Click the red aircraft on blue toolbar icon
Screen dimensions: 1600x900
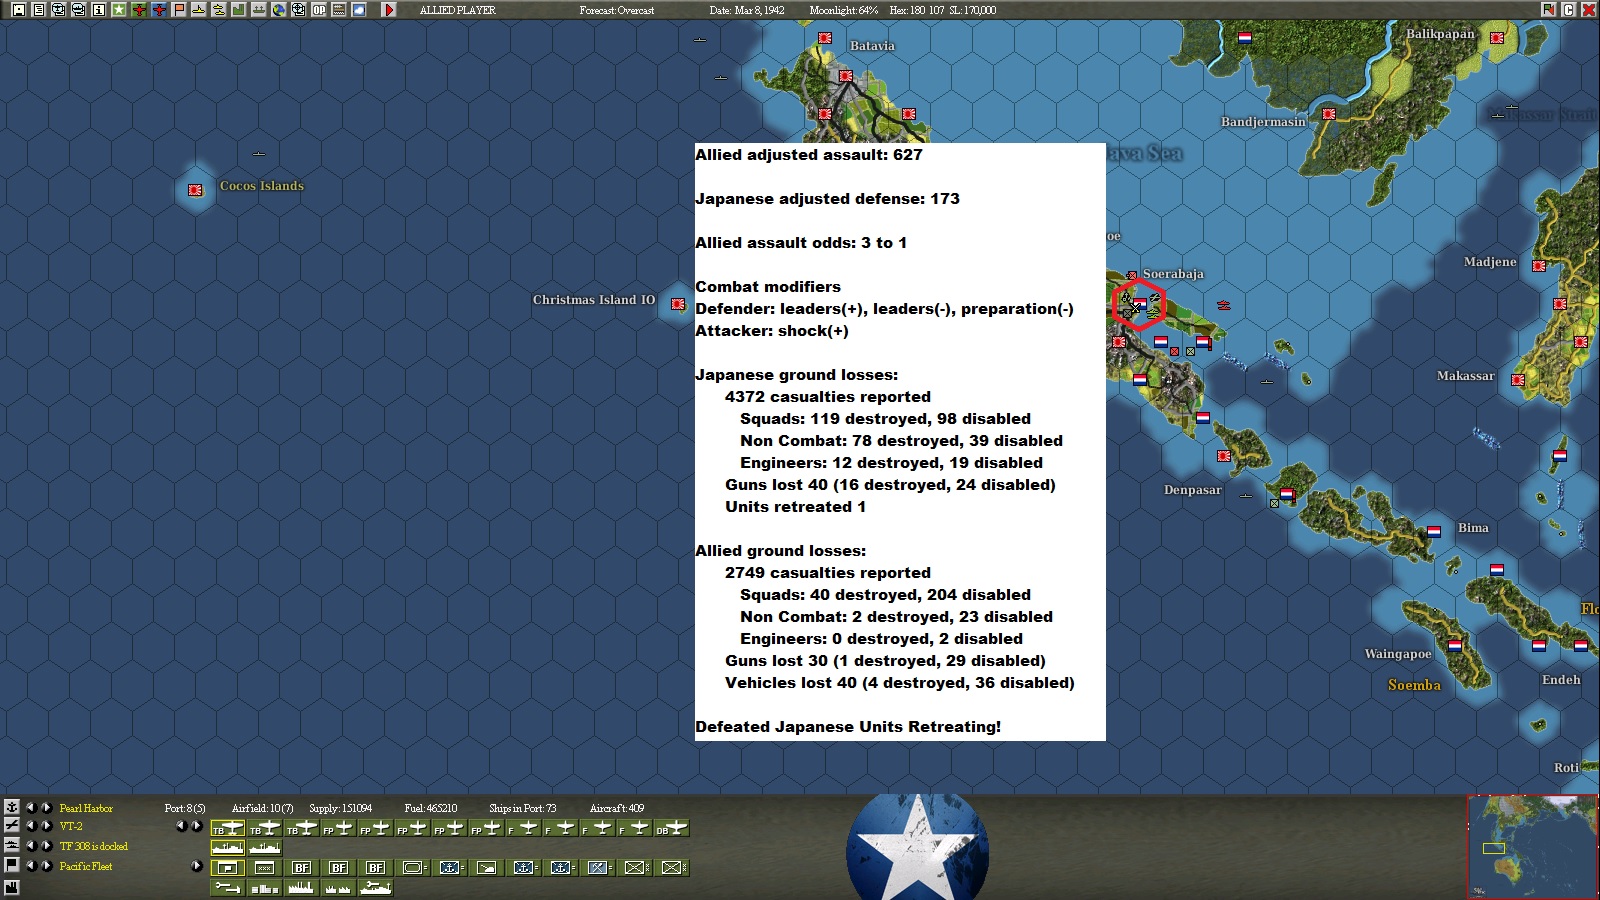coord(159,10)
